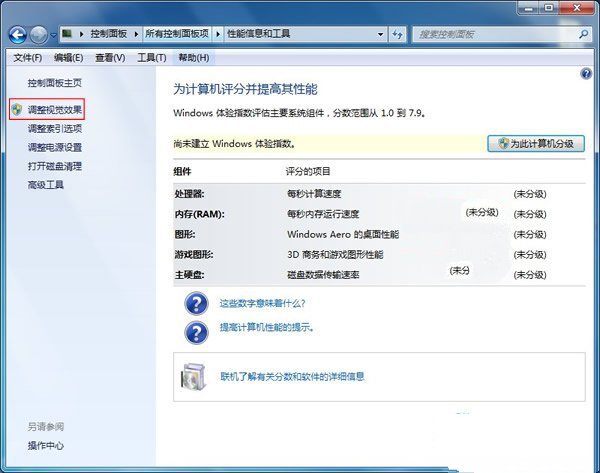The width and height of the screenshot is (600, 473).
Task: Click shield icon beside 调整视觉效果
Action: click(16, 110)
